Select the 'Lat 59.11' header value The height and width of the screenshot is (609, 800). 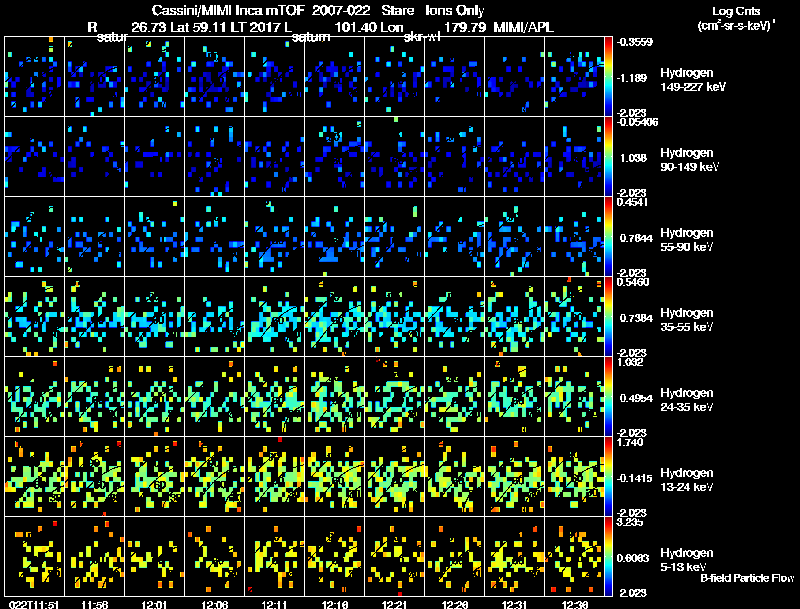199,27
